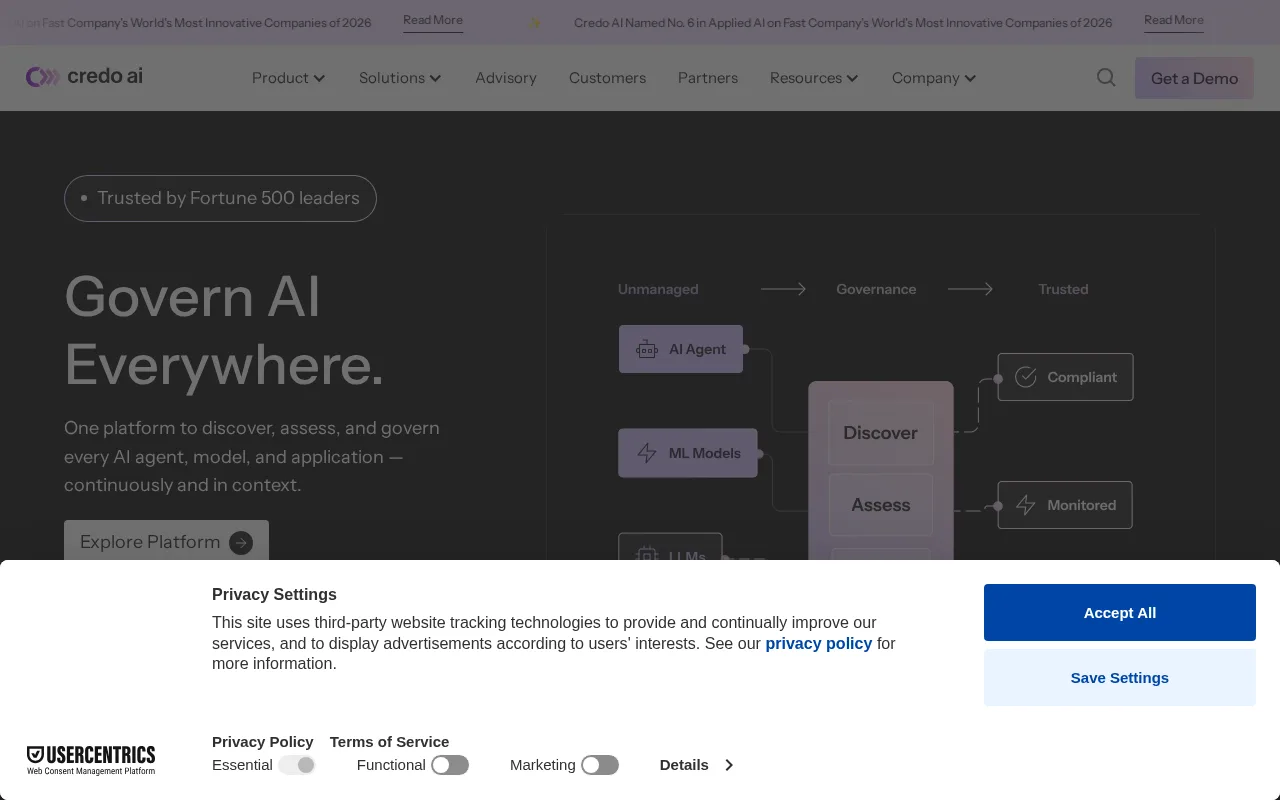Viewport: 1280px width, 800px height.
Task: Click the Unmanaged diagram label
Action: tap(658, 289)
